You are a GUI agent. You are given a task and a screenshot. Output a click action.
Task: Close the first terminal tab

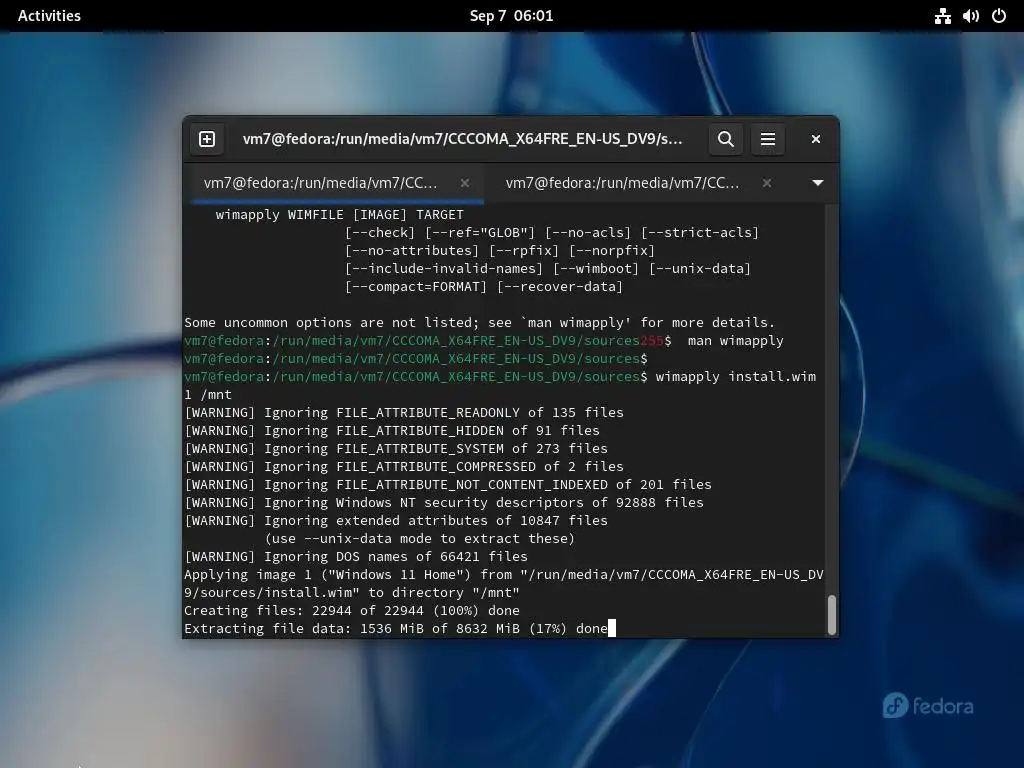click(x=465, y=184)
